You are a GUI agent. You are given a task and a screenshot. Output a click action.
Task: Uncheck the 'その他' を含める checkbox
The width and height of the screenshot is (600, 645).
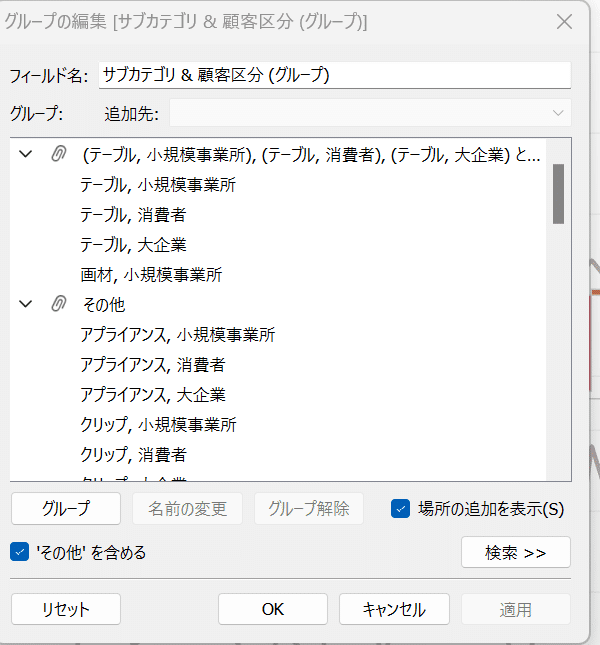coord(19,552)
